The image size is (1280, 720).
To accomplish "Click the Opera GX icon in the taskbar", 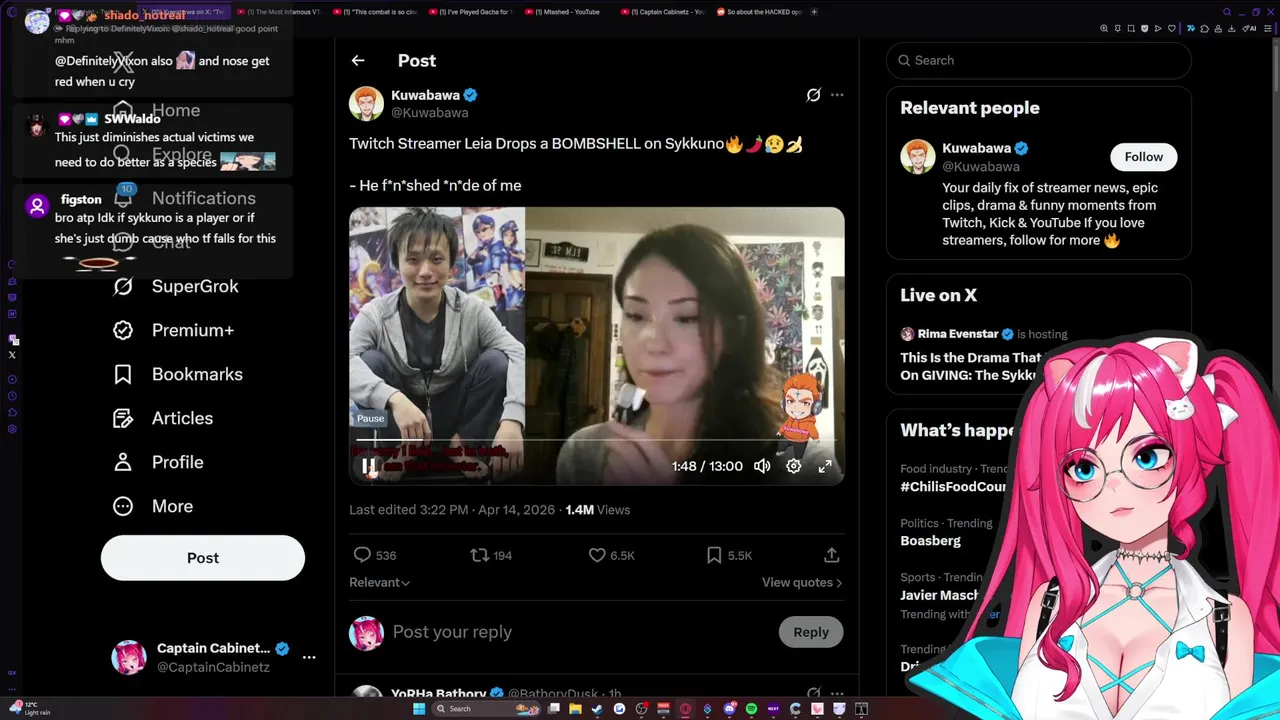I will coord(686,709).
